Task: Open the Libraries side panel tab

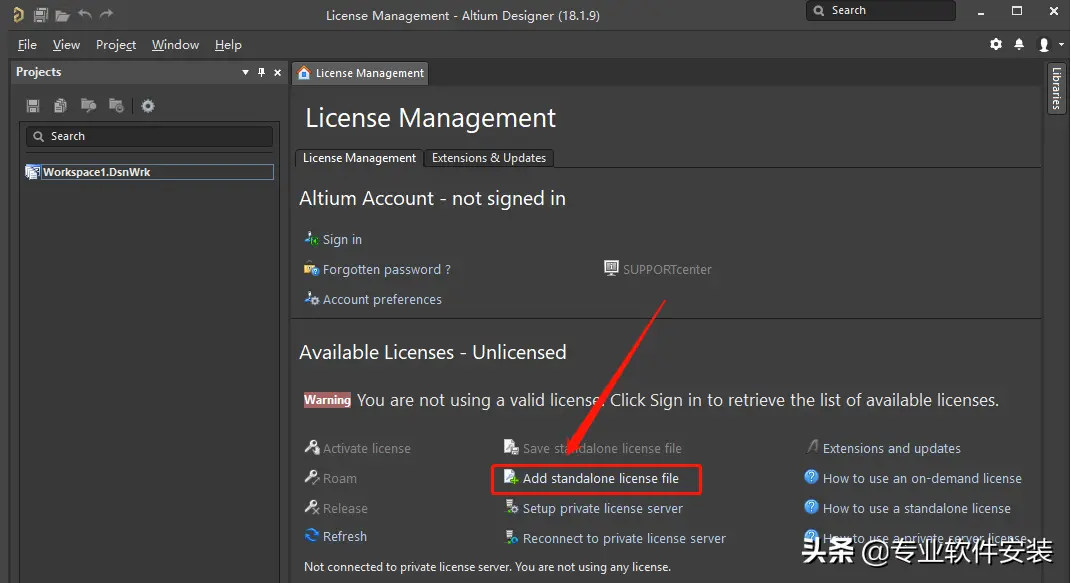Action: [1056, 88]
